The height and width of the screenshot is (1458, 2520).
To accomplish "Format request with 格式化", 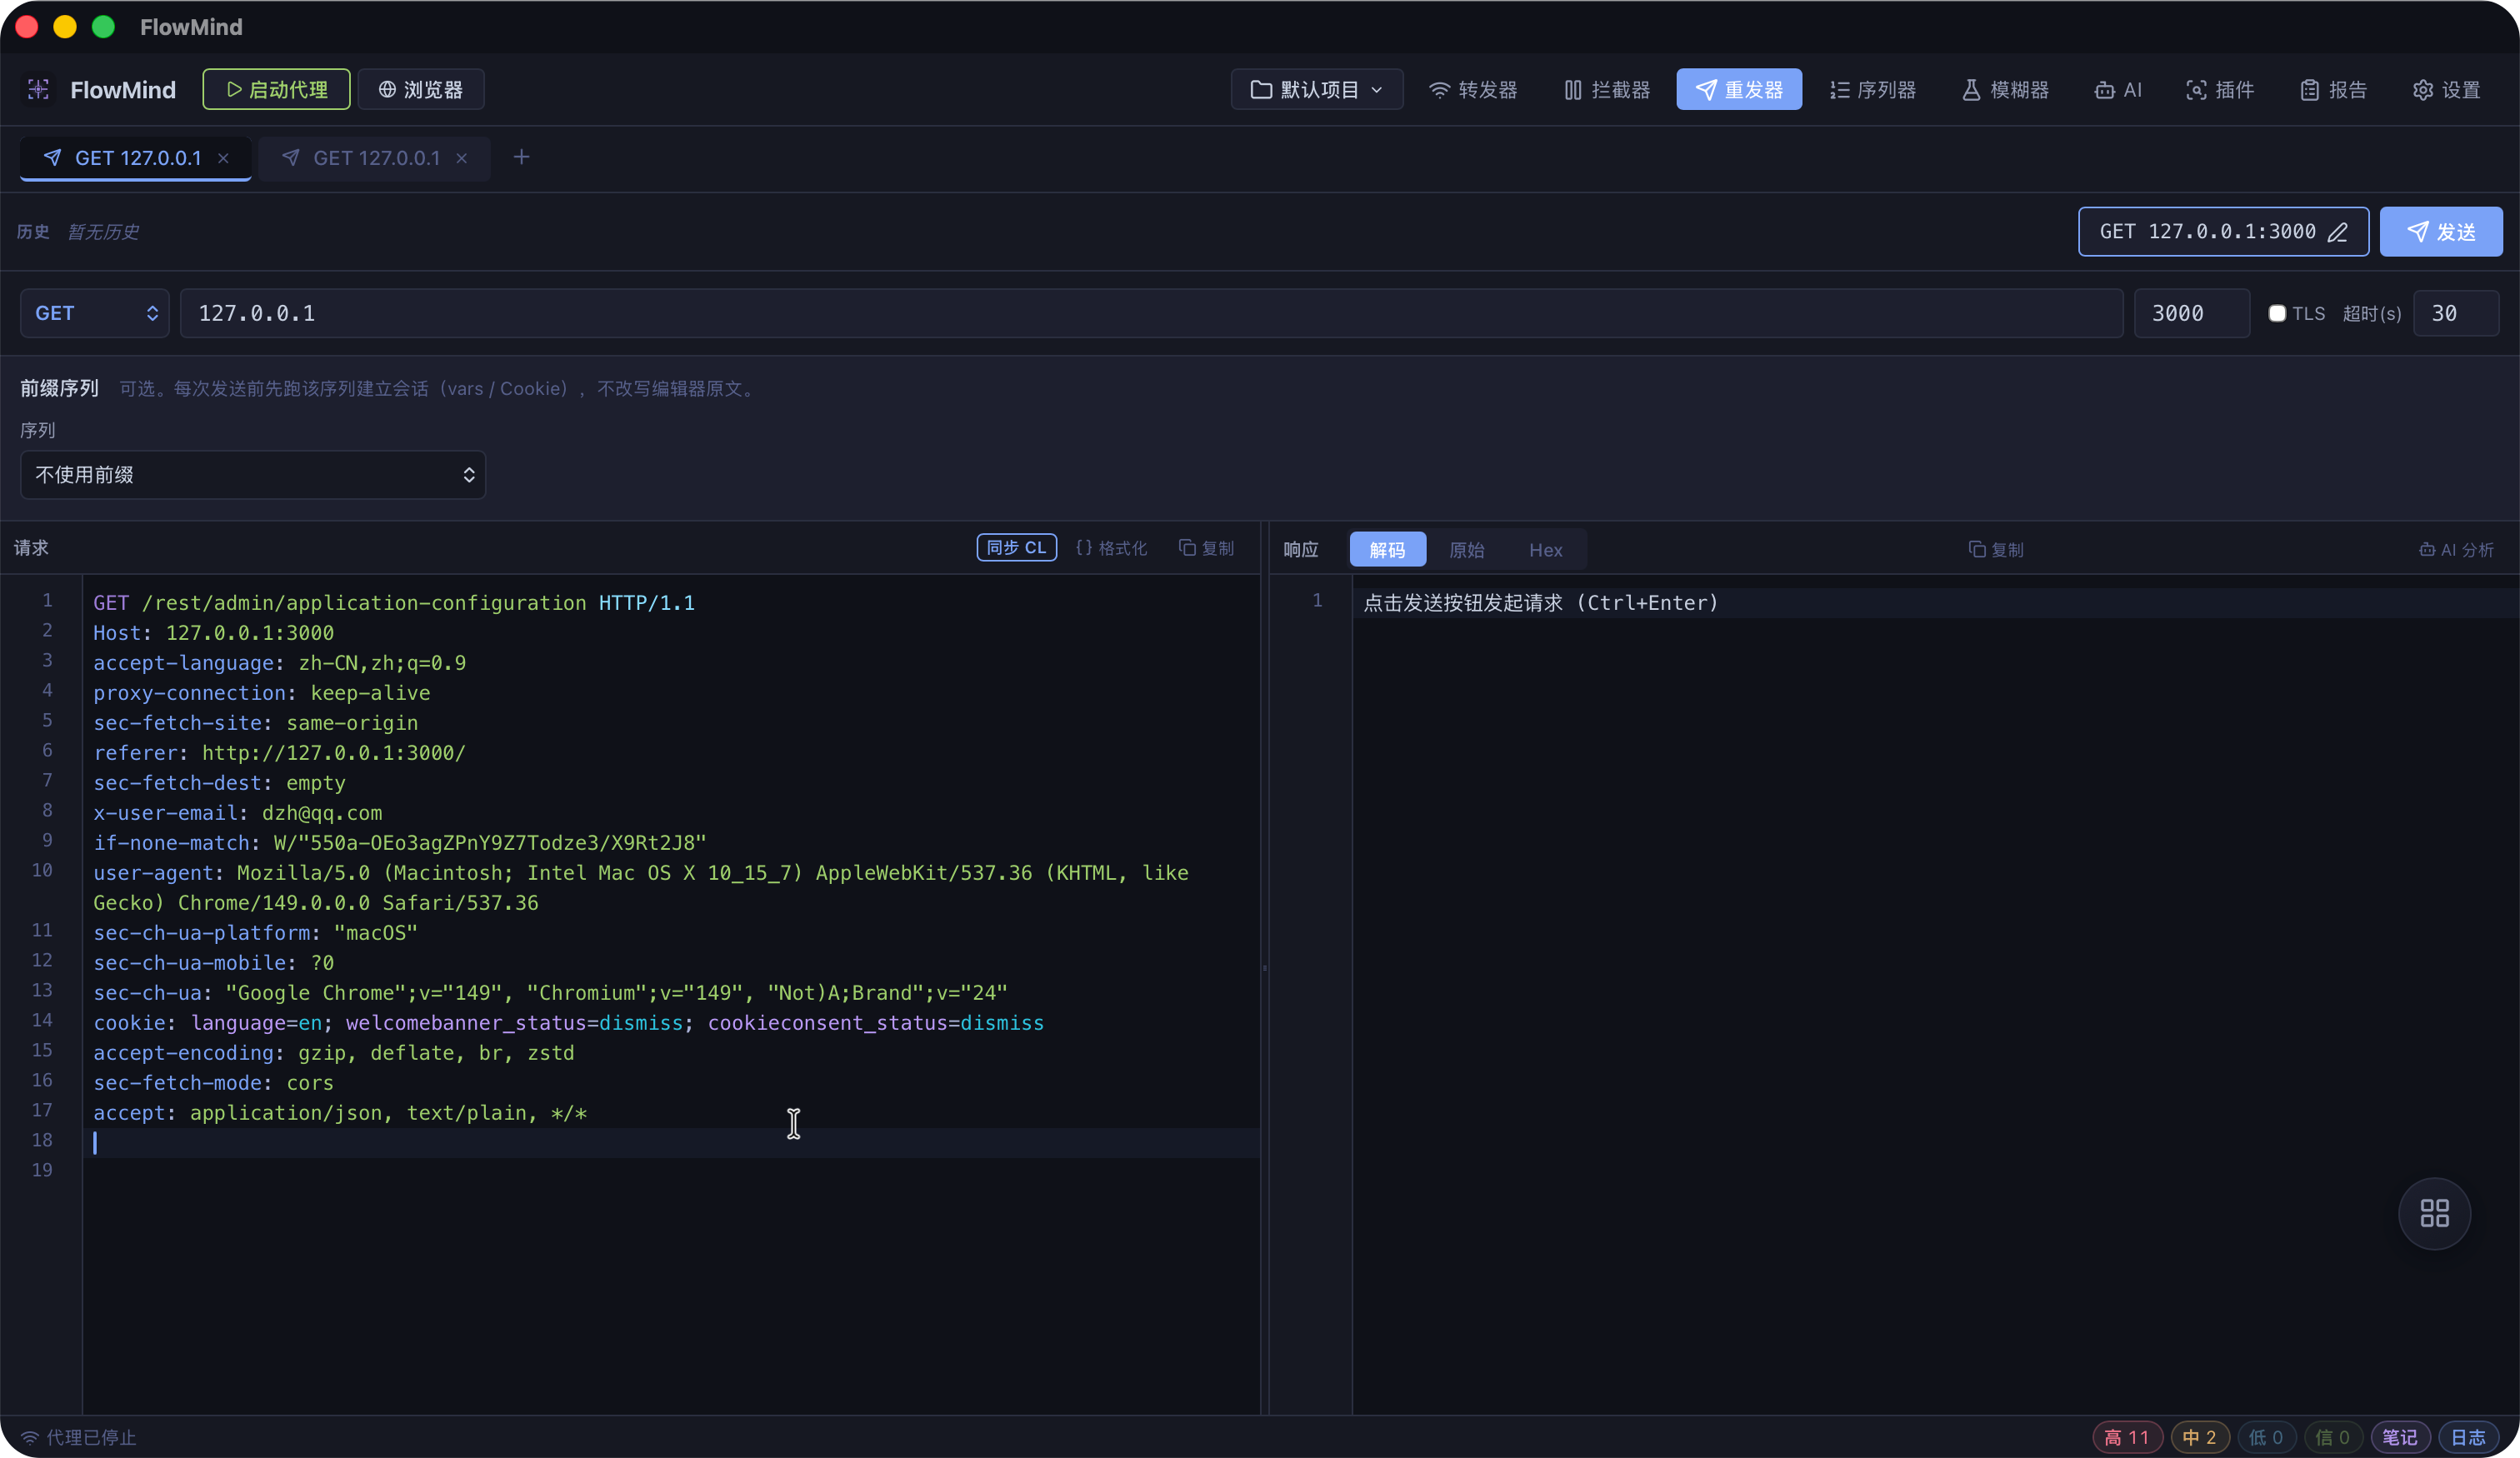I will click(1112, 548).
